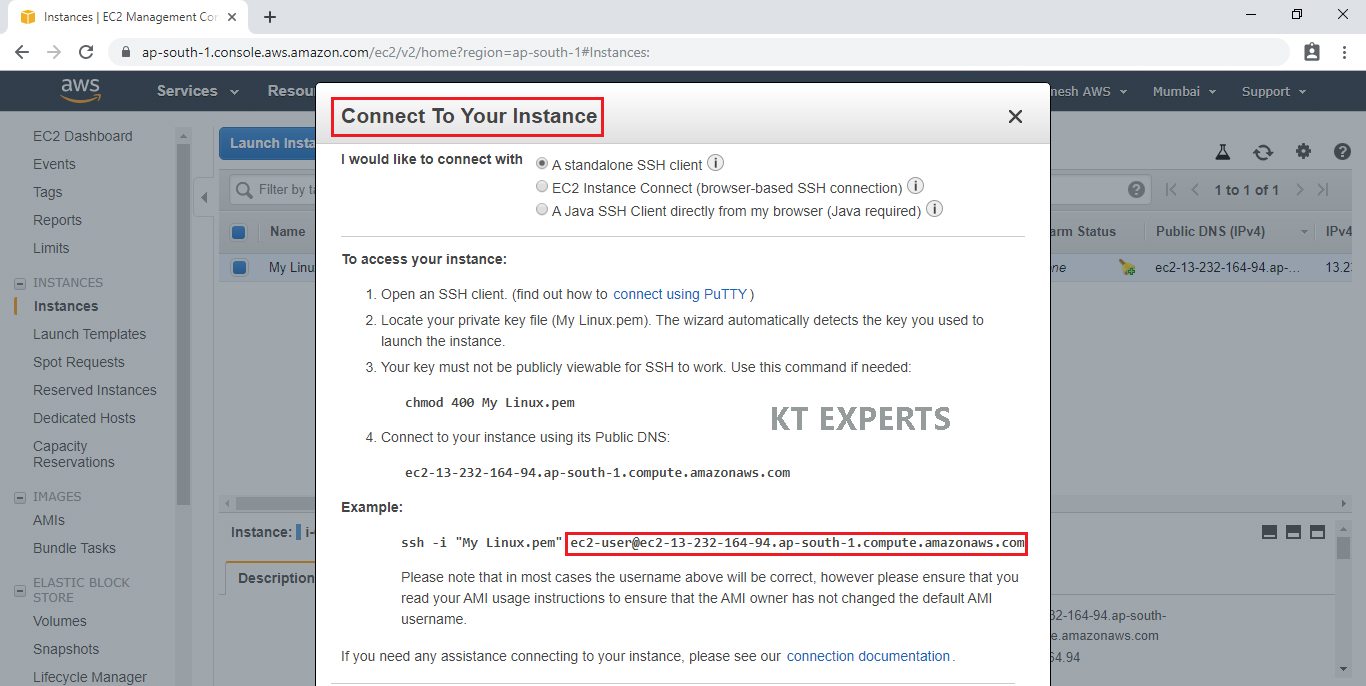
Task: Click the AWS logo in header
Action: click(81, 91)
